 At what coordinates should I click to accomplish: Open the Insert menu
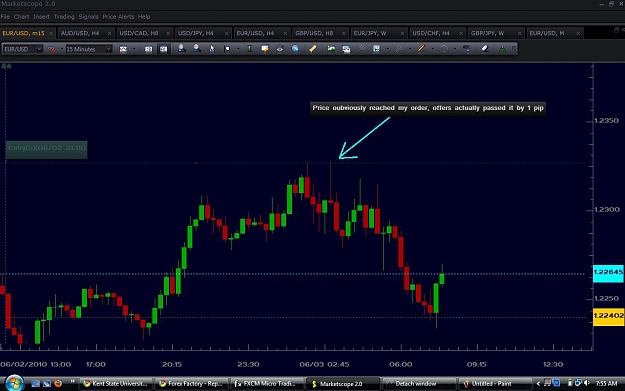coord(41,17)
